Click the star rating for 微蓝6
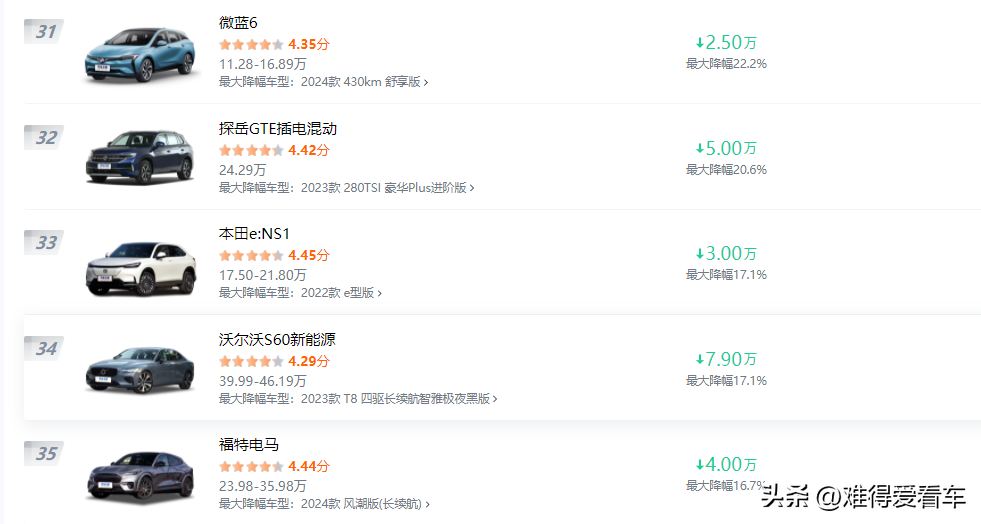The image size is (981, 524). click(x=251, y=45)
